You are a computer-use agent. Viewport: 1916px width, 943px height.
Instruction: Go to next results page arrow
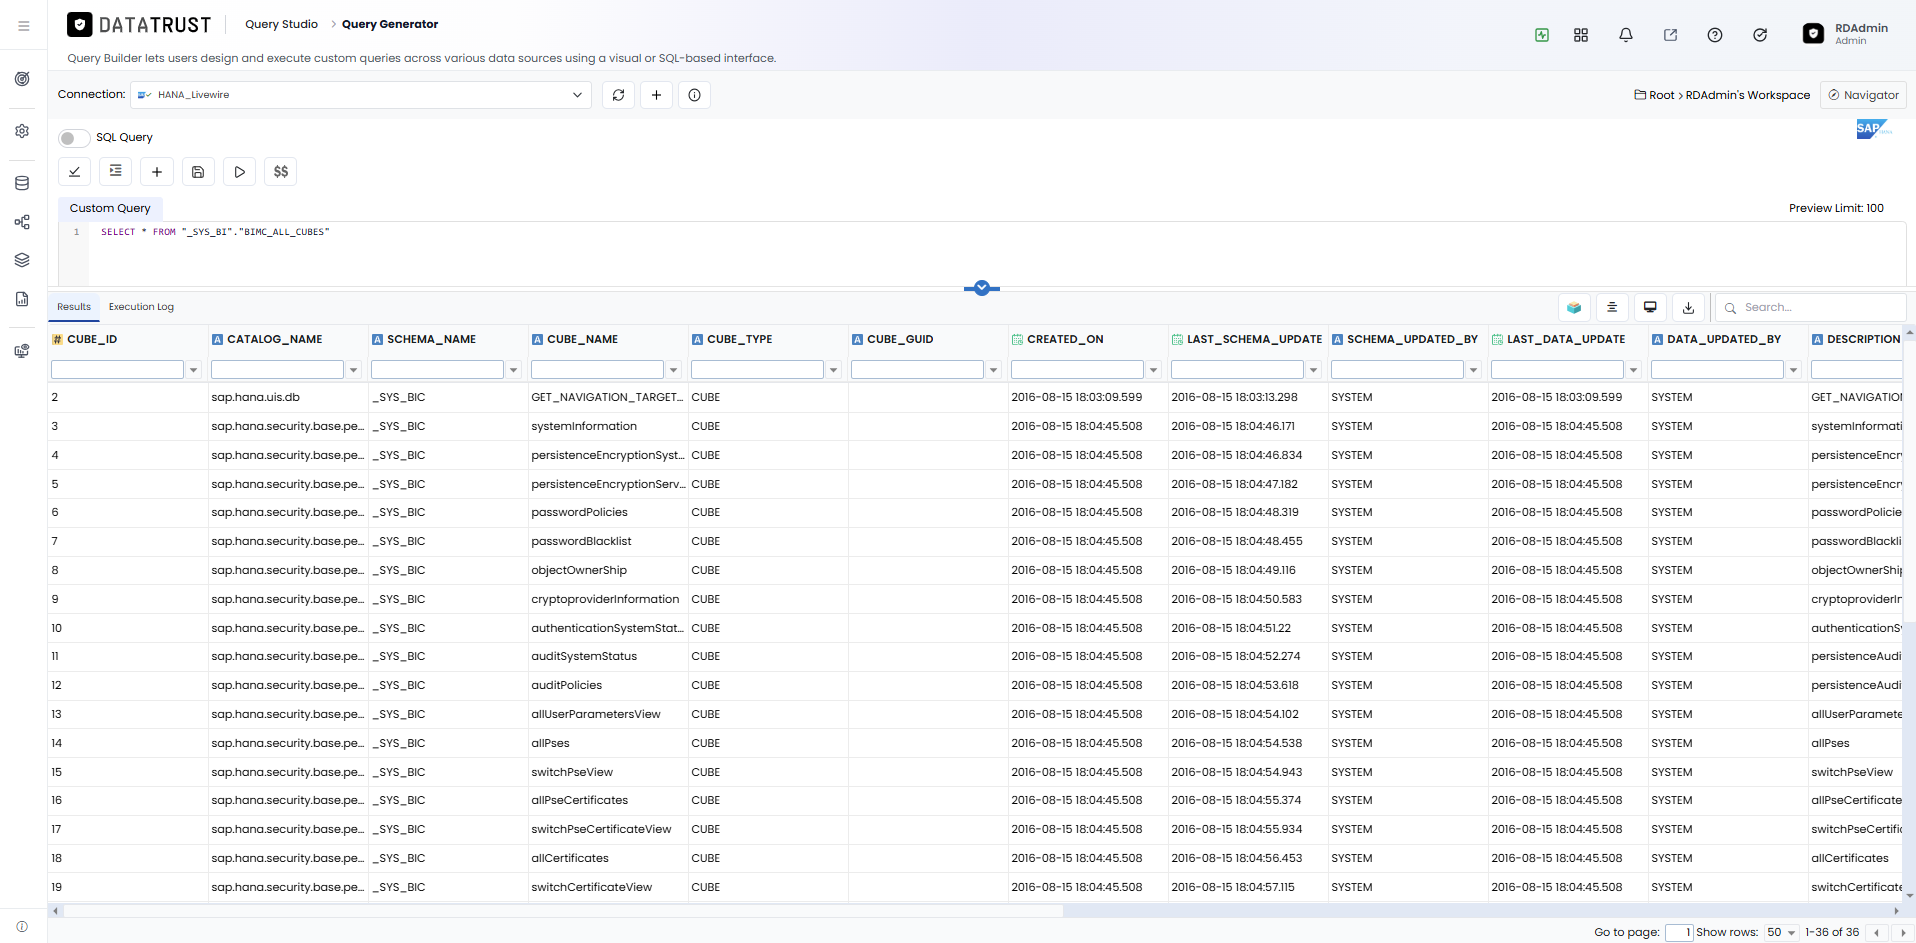click(1903, 932)
